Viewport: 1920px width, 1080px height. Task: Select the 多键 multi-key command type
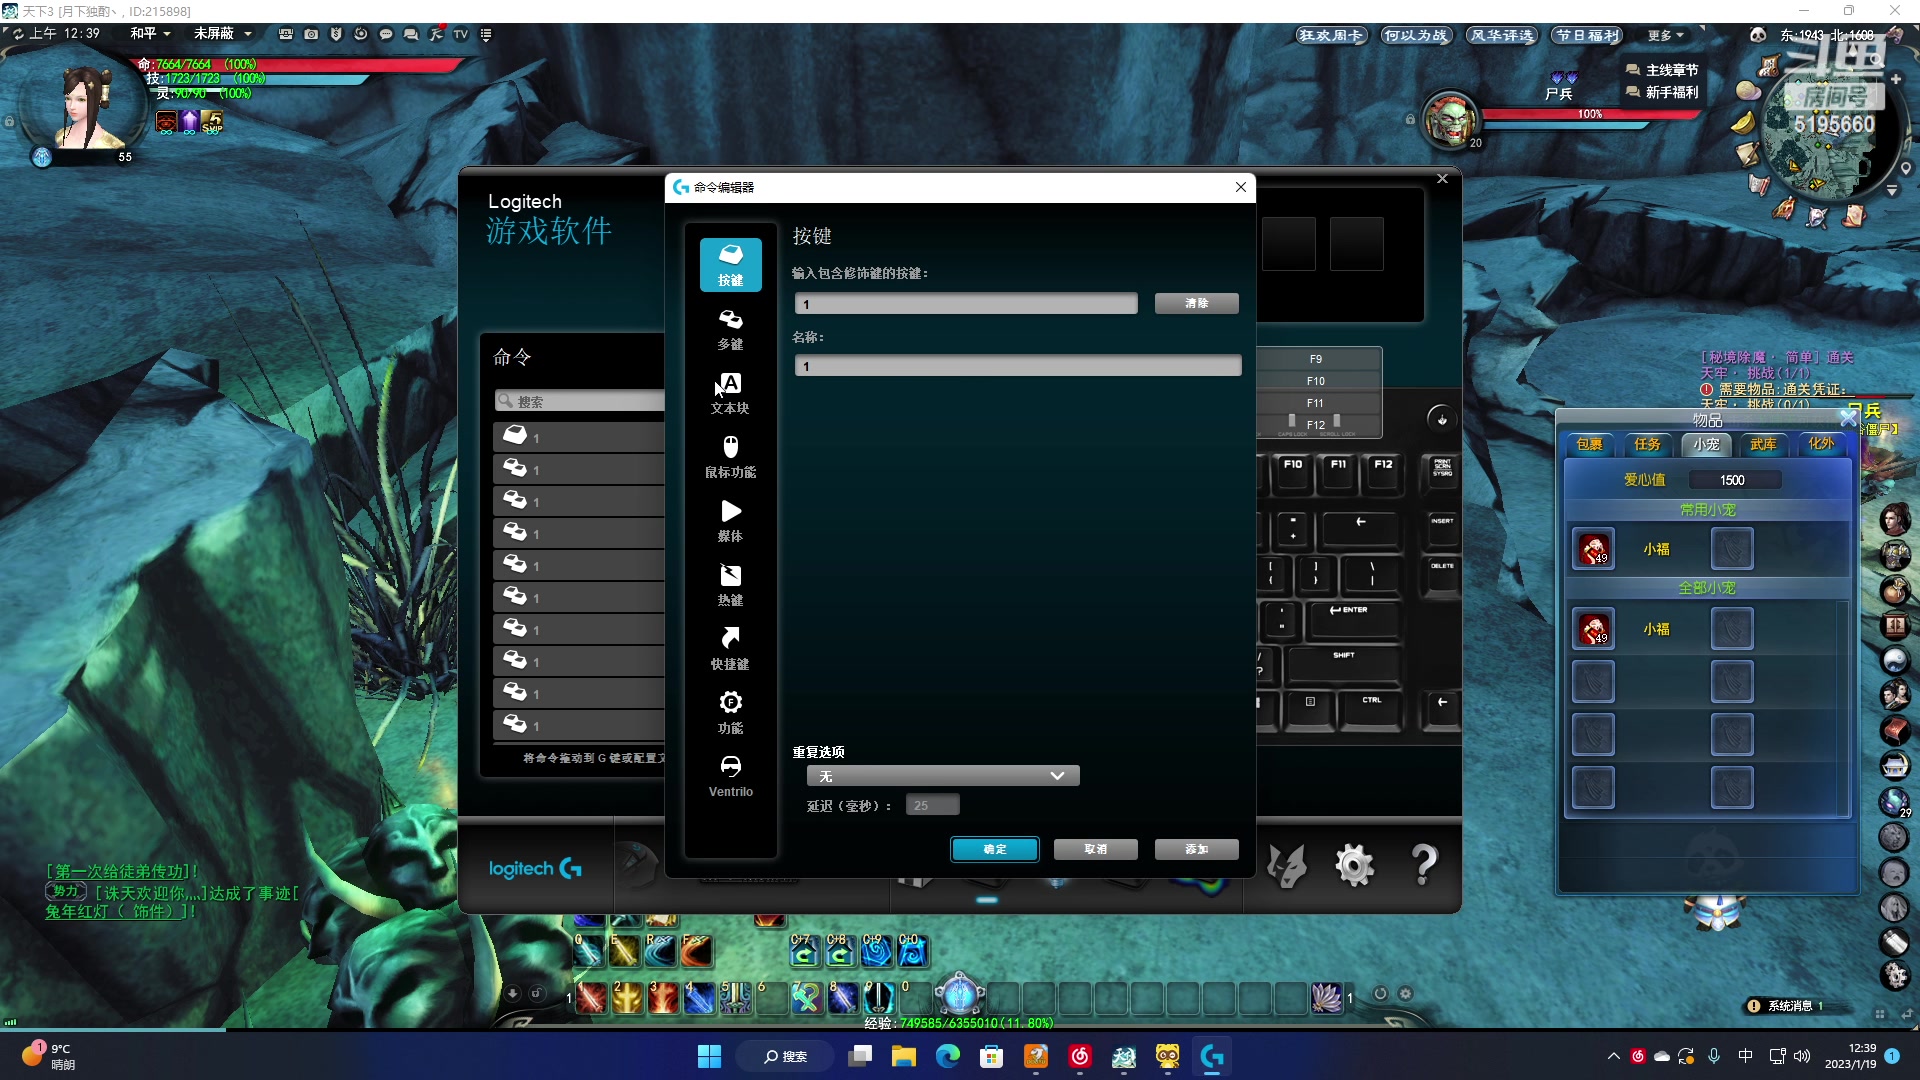point(731,329)
